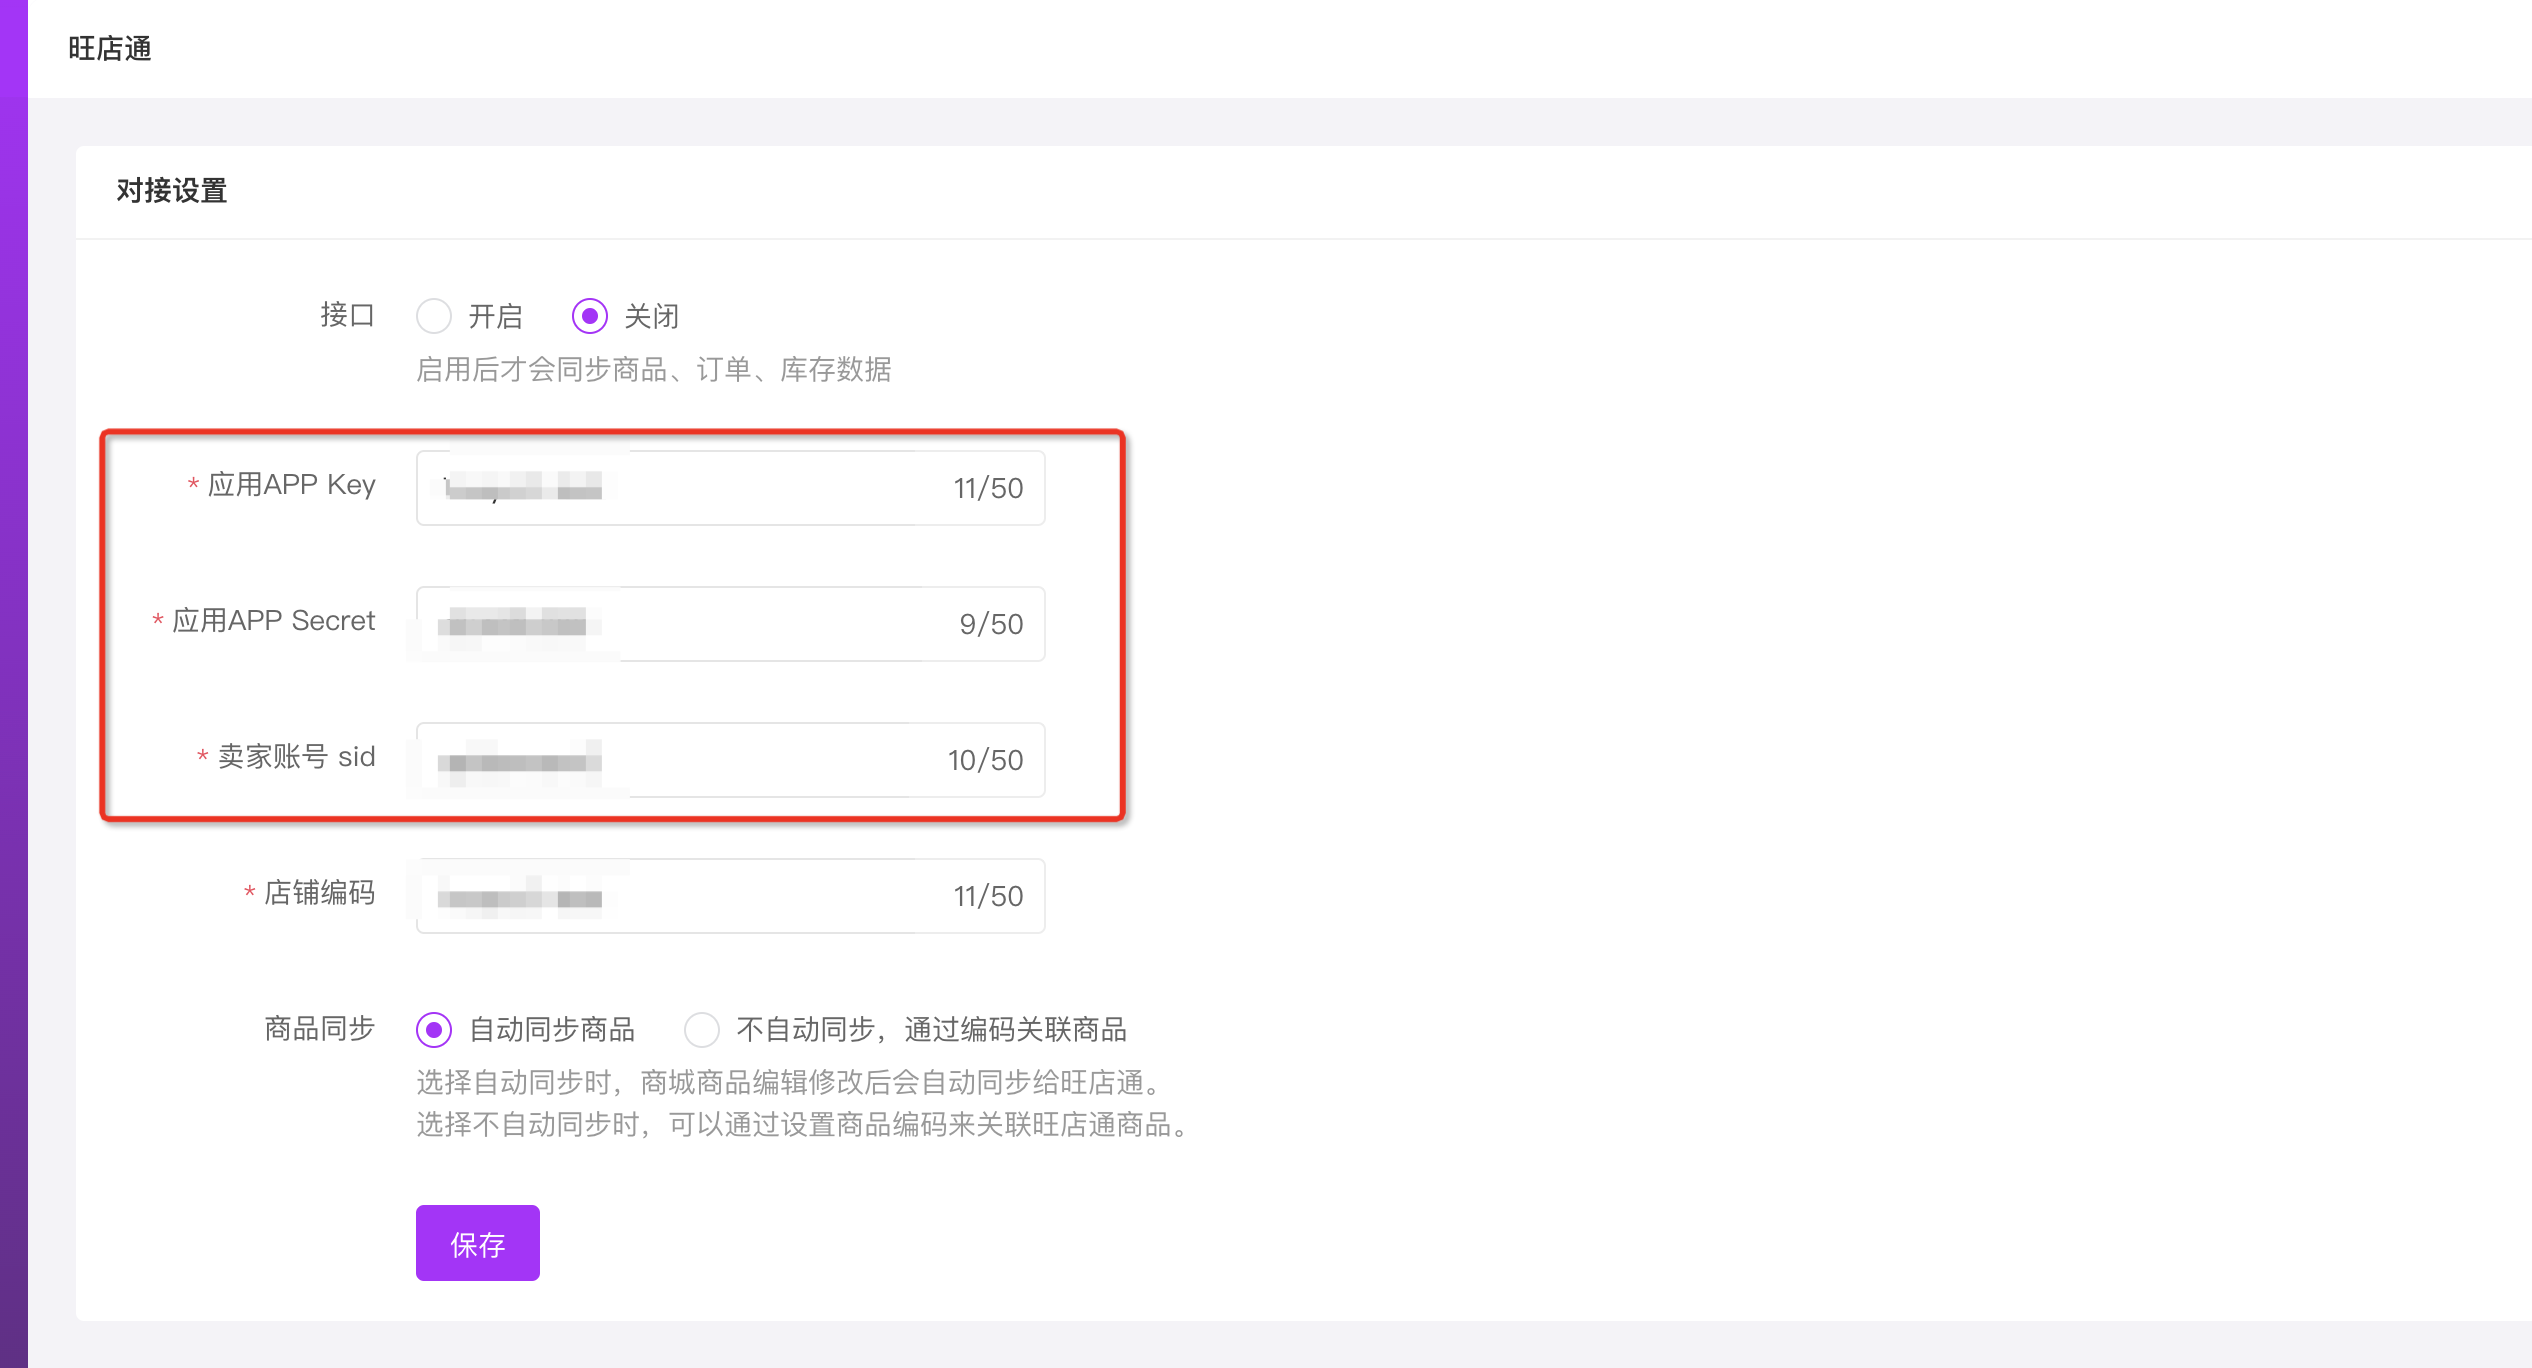Click the 应用APP Key input field
2532x1368 pixels.
click(x=731, y=488)
